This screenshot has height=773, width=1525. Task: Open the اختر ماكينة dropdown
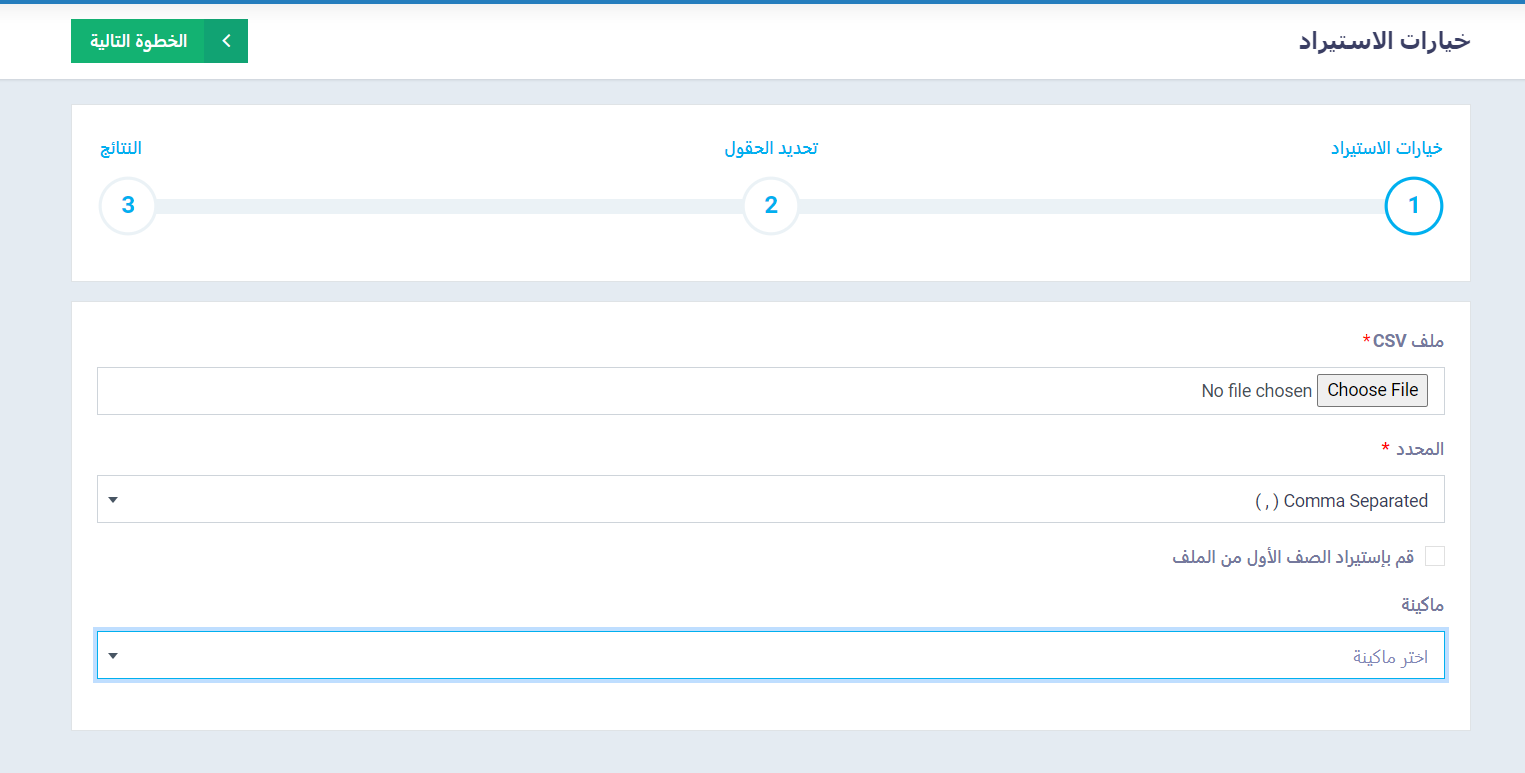pyautogui.click(x=771, y=655)
